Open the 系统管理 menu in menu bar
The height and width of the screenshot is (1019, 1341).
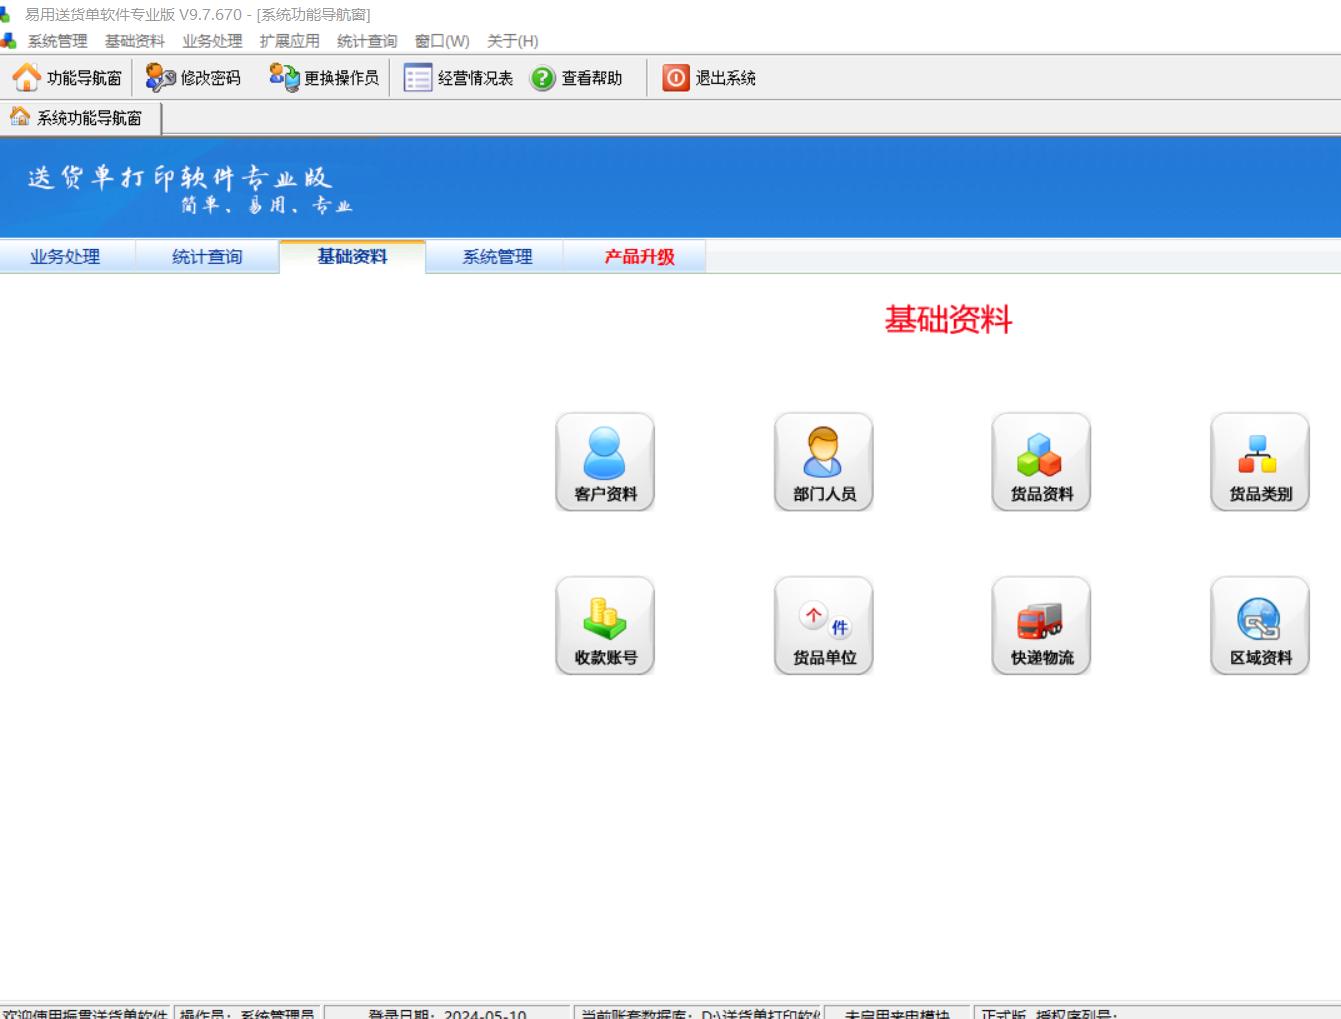(58, 41)
